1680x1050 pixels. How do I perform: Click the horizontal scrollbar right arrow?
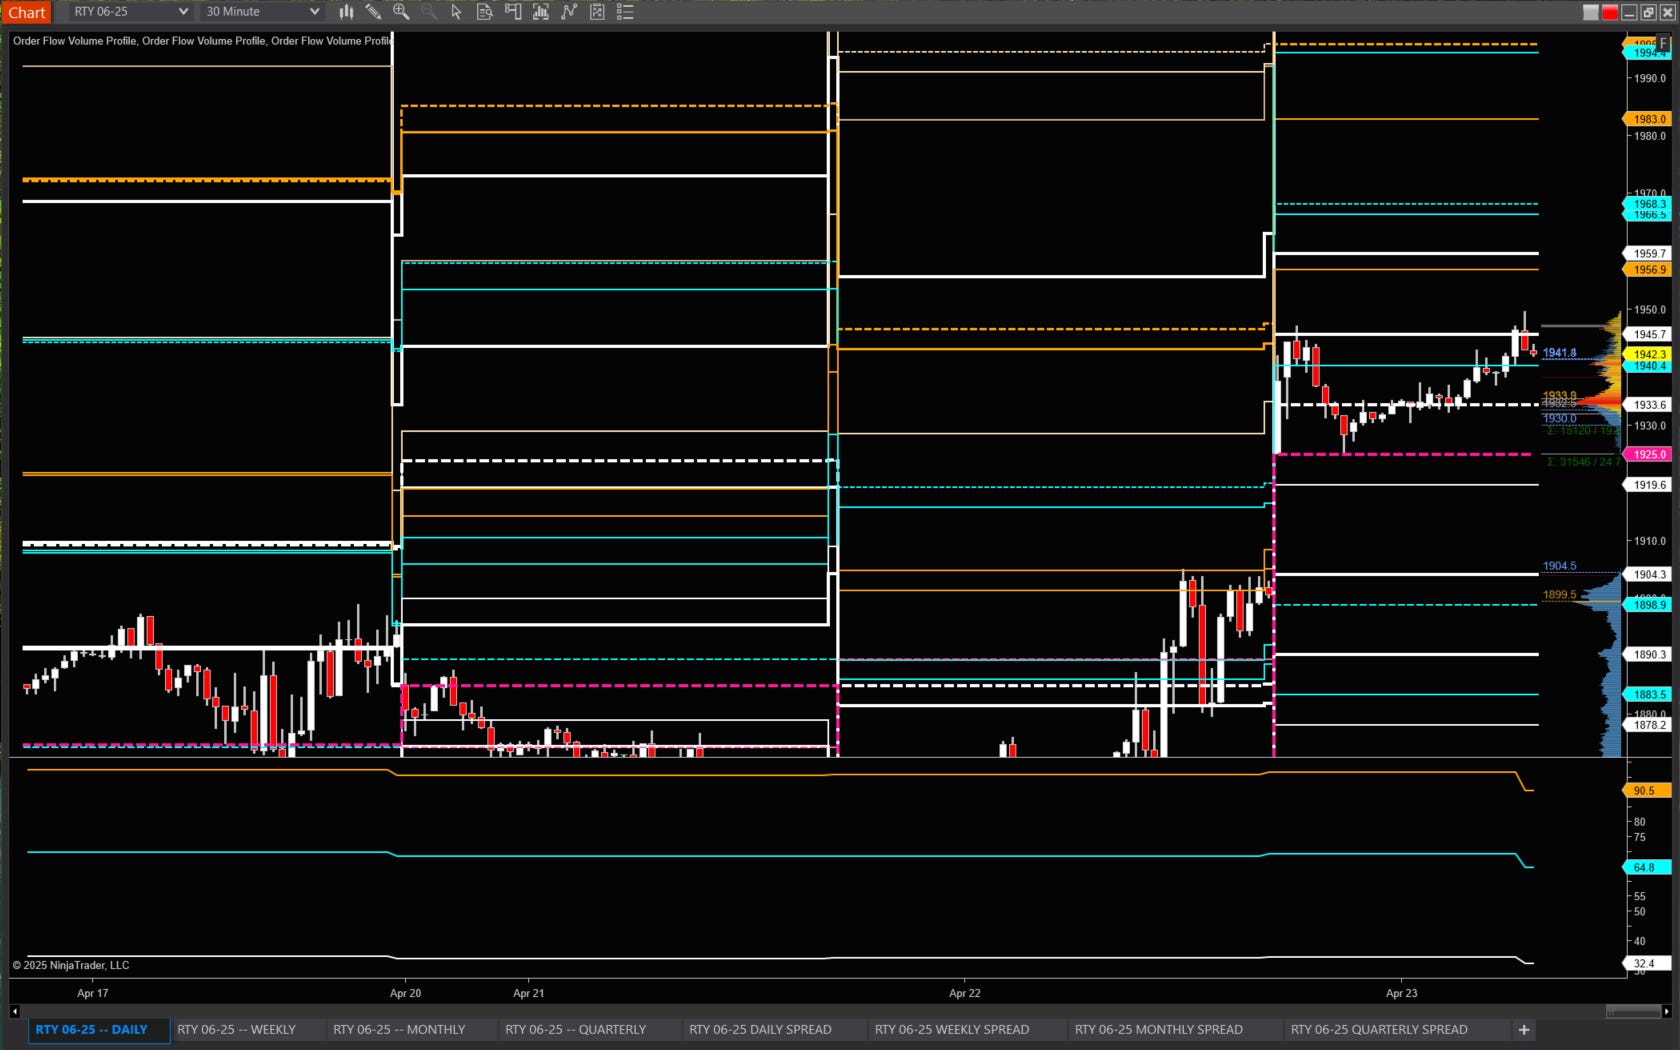[1666, 1011]
